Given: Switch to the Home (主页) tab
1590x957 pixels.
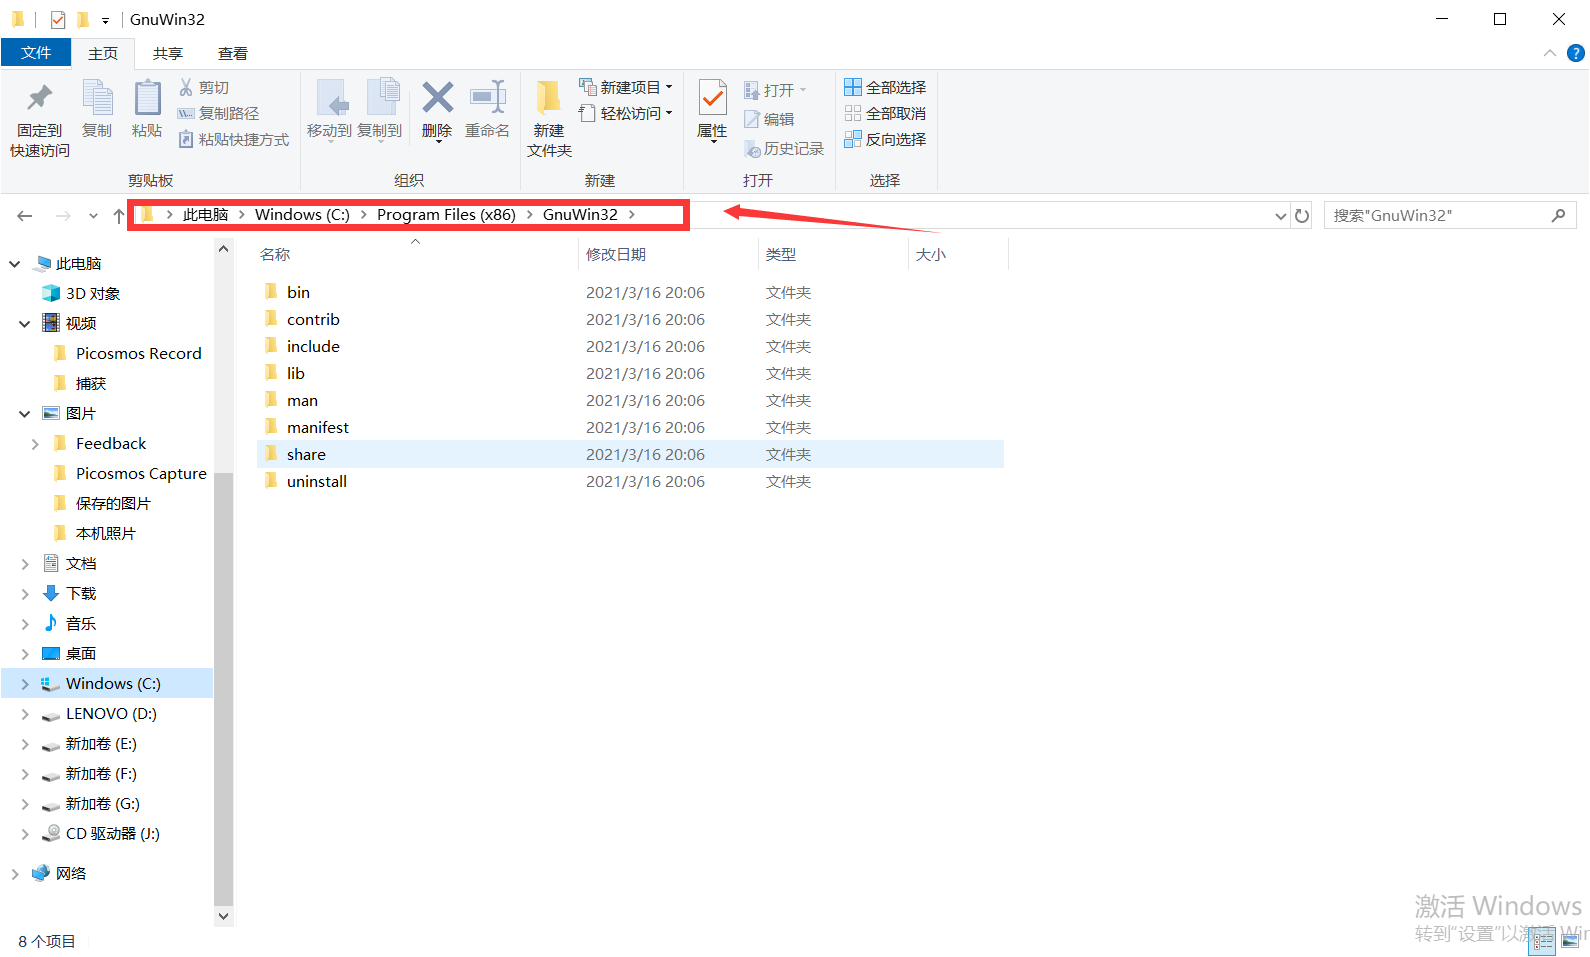Looking at the screenshot, I should point(103,54).
